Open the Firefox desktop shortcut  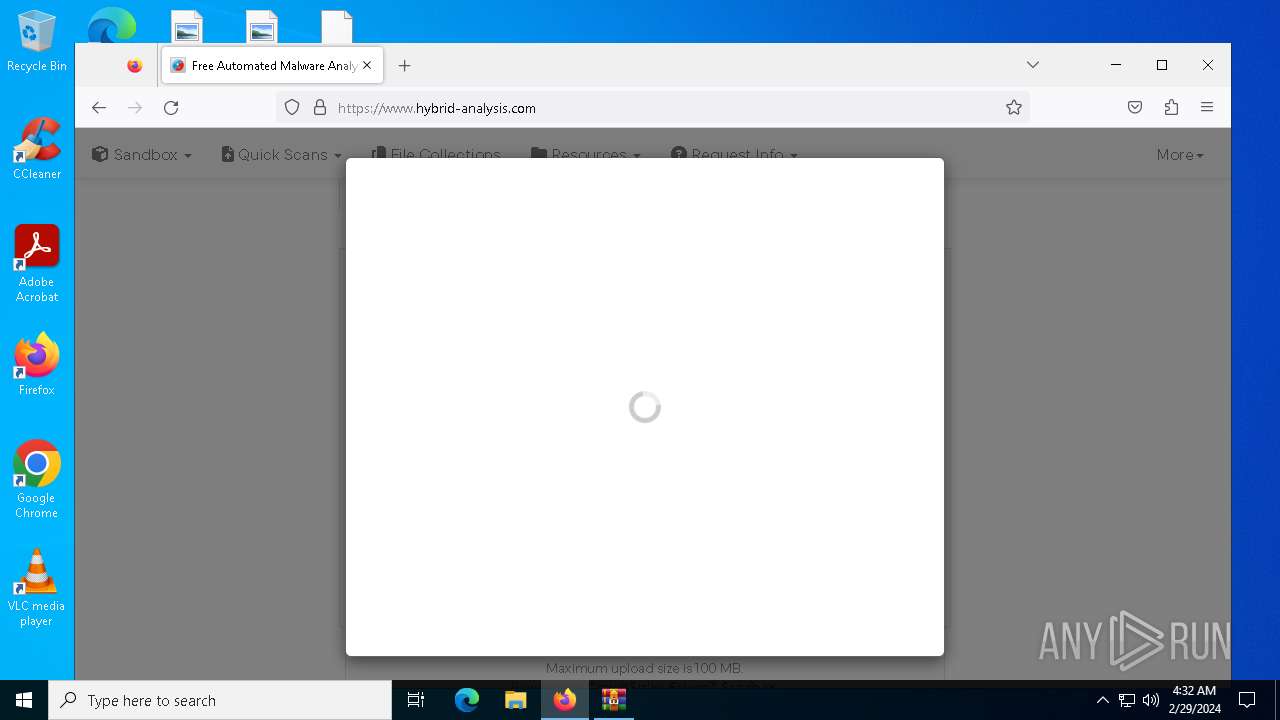point(37,365)
